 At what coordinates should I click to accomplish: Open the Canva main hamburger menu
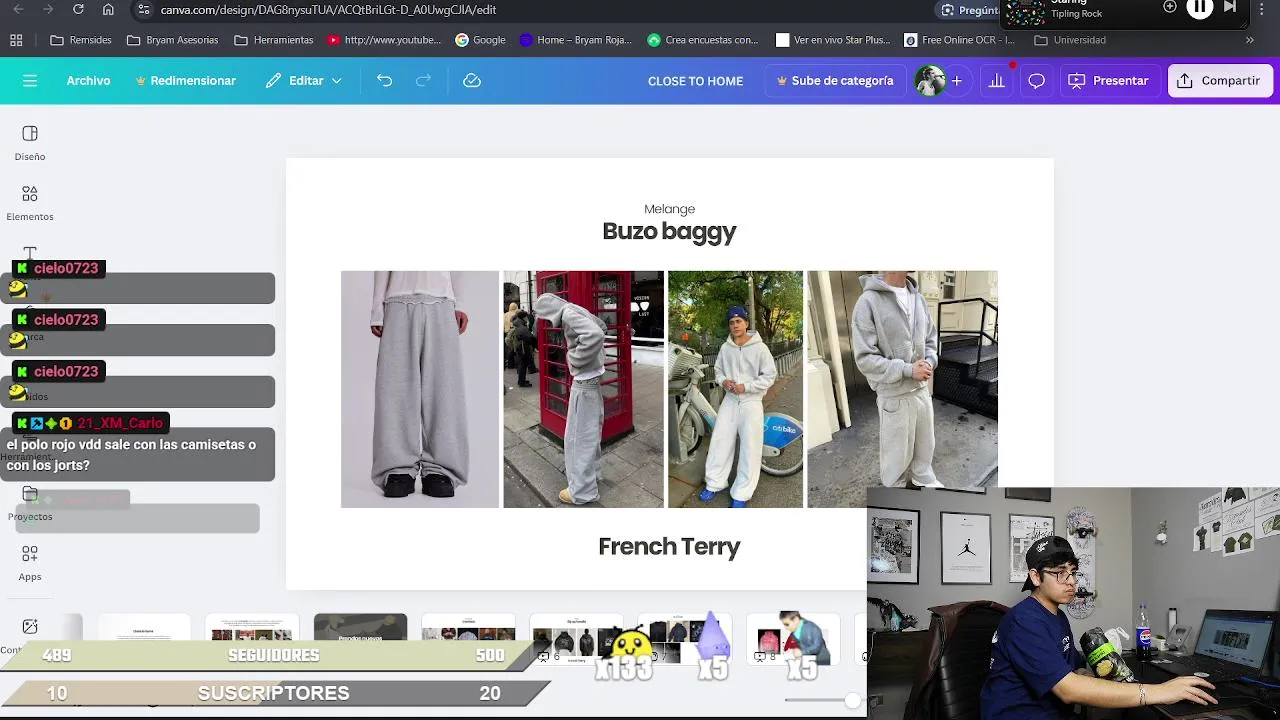tap(30, 81)
